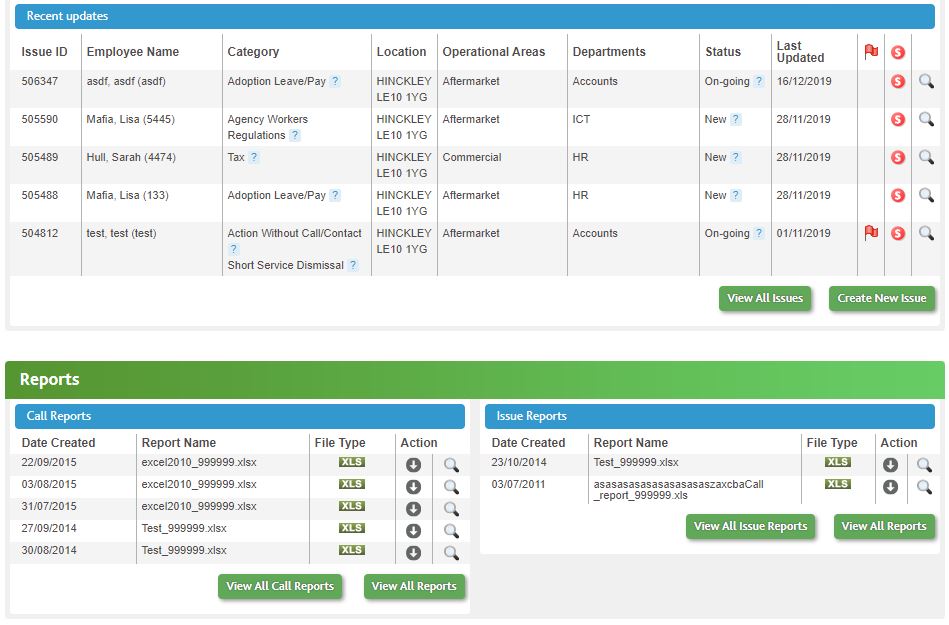The height and width of the screenshot is (625, 949).
Task: Click the Create New Issue button
Action: 882,298
